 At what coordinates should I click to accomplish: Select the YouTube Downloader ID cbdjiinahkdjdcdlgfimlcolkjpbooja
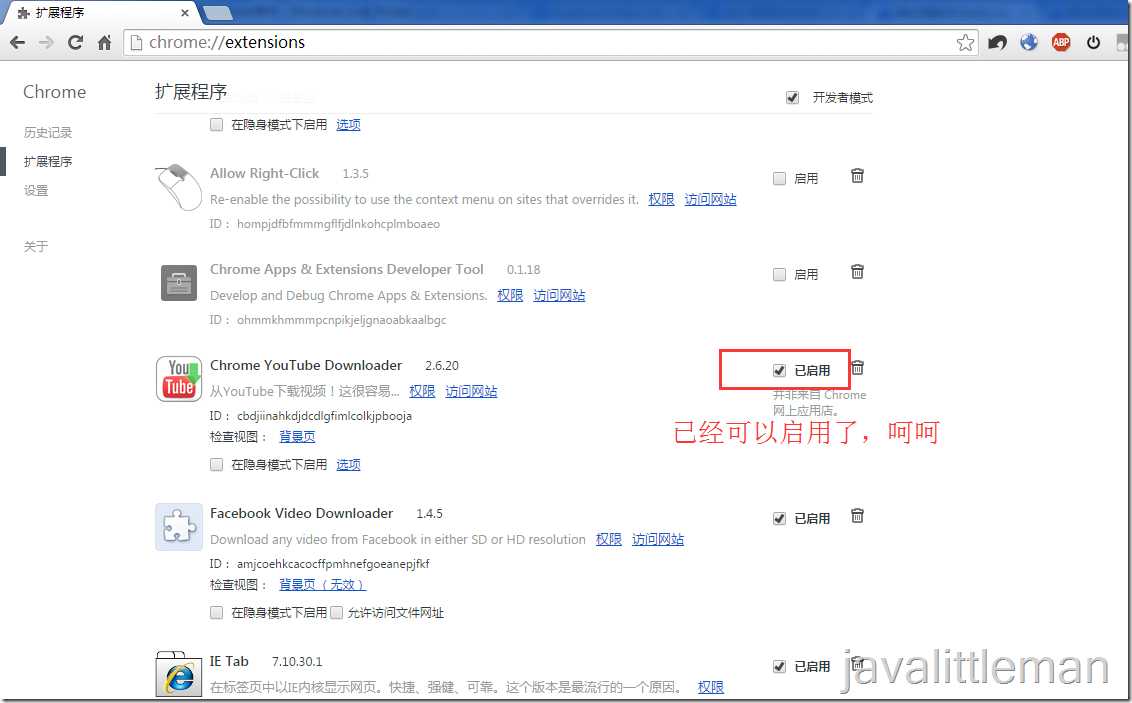point(324,416)
